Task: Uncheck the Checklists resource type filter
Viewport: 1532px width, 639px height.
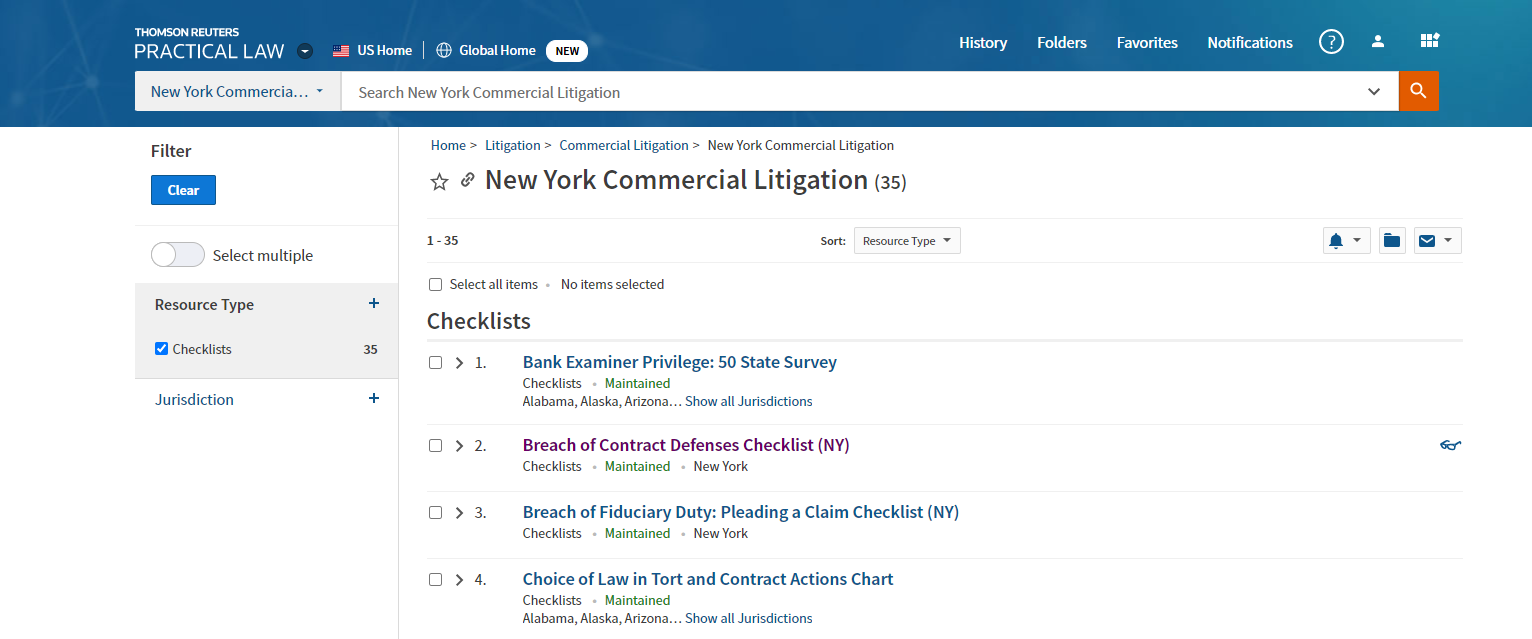Action: coord(162,349)
